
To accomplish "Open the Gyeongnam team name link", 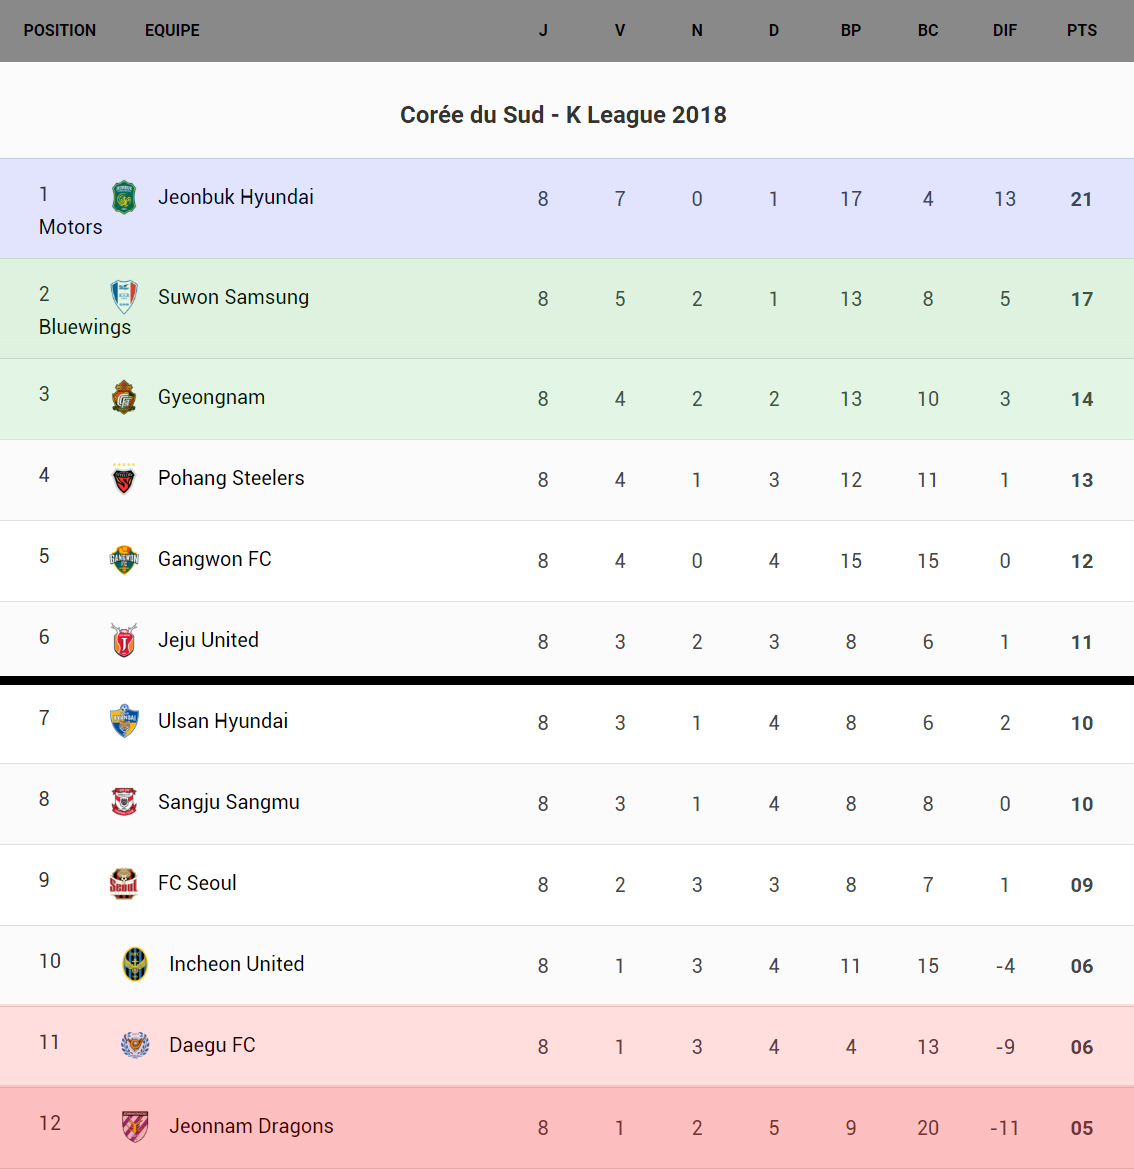I will pyautogui.click(x=211, y=397).
